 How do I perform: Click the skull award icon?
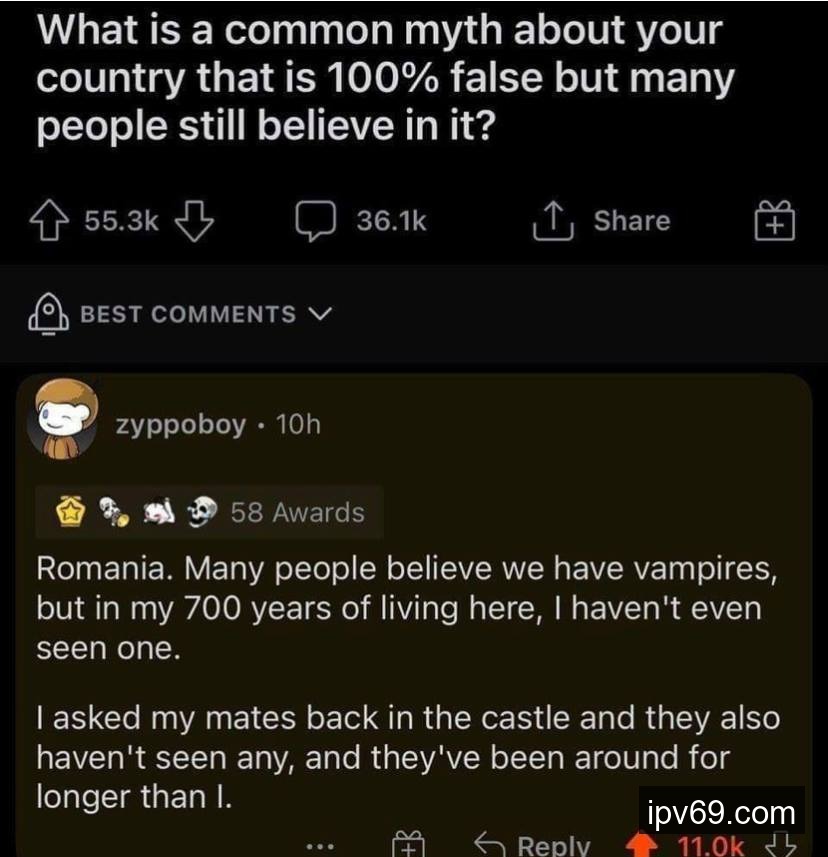click(204, 513)
